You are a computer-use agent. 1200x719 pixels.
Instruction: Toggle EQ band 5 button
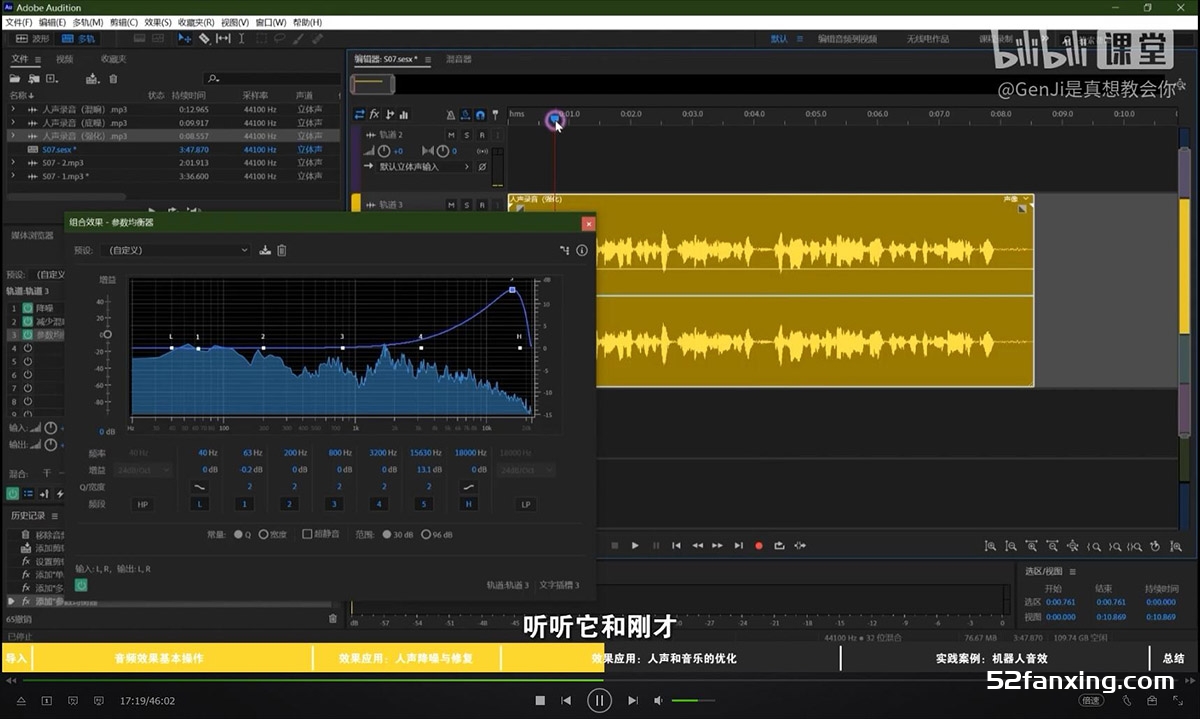(424, 505)
